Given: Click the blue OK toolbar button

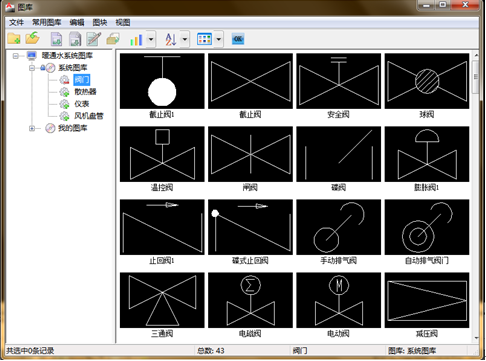Looking at the screenshot, I should [238, 39].
